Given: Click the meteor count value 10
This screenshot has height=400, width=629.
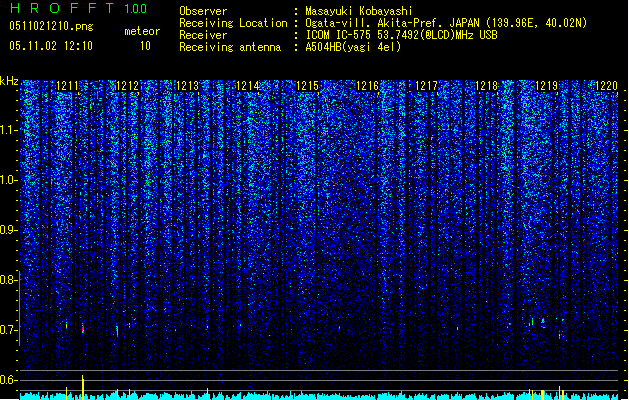Looking at the screenshot, I should point(145,46).
